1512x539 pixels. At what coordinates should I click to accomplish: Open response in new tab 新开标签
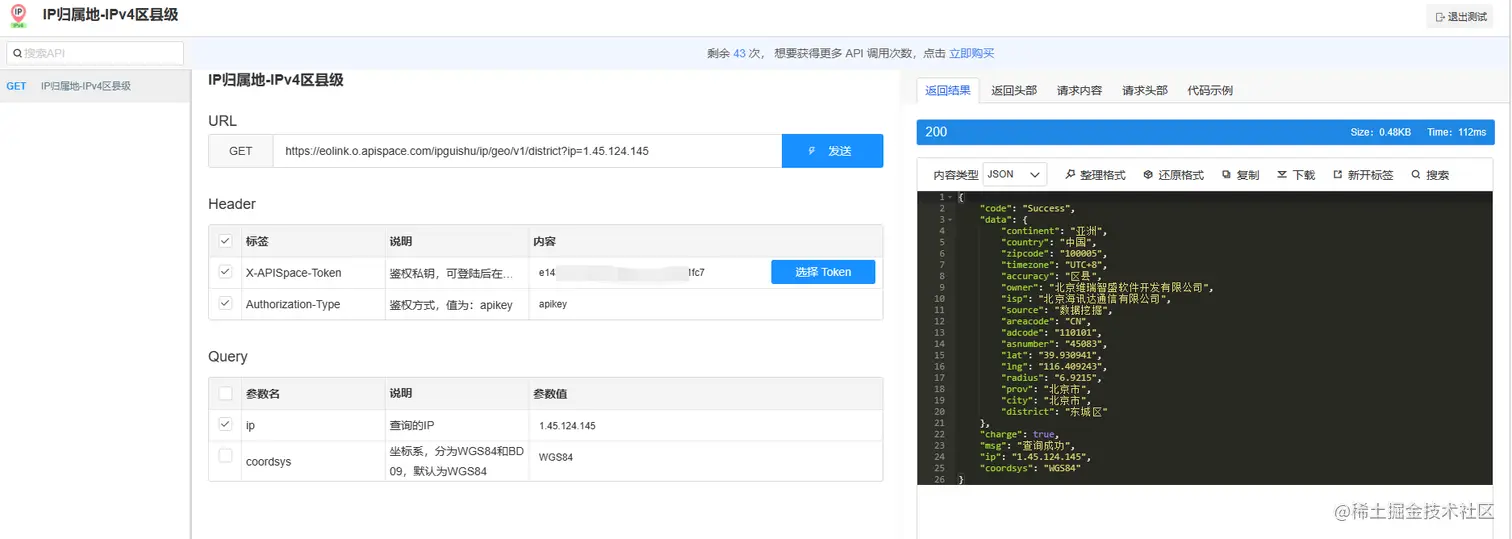(1363, 175)
